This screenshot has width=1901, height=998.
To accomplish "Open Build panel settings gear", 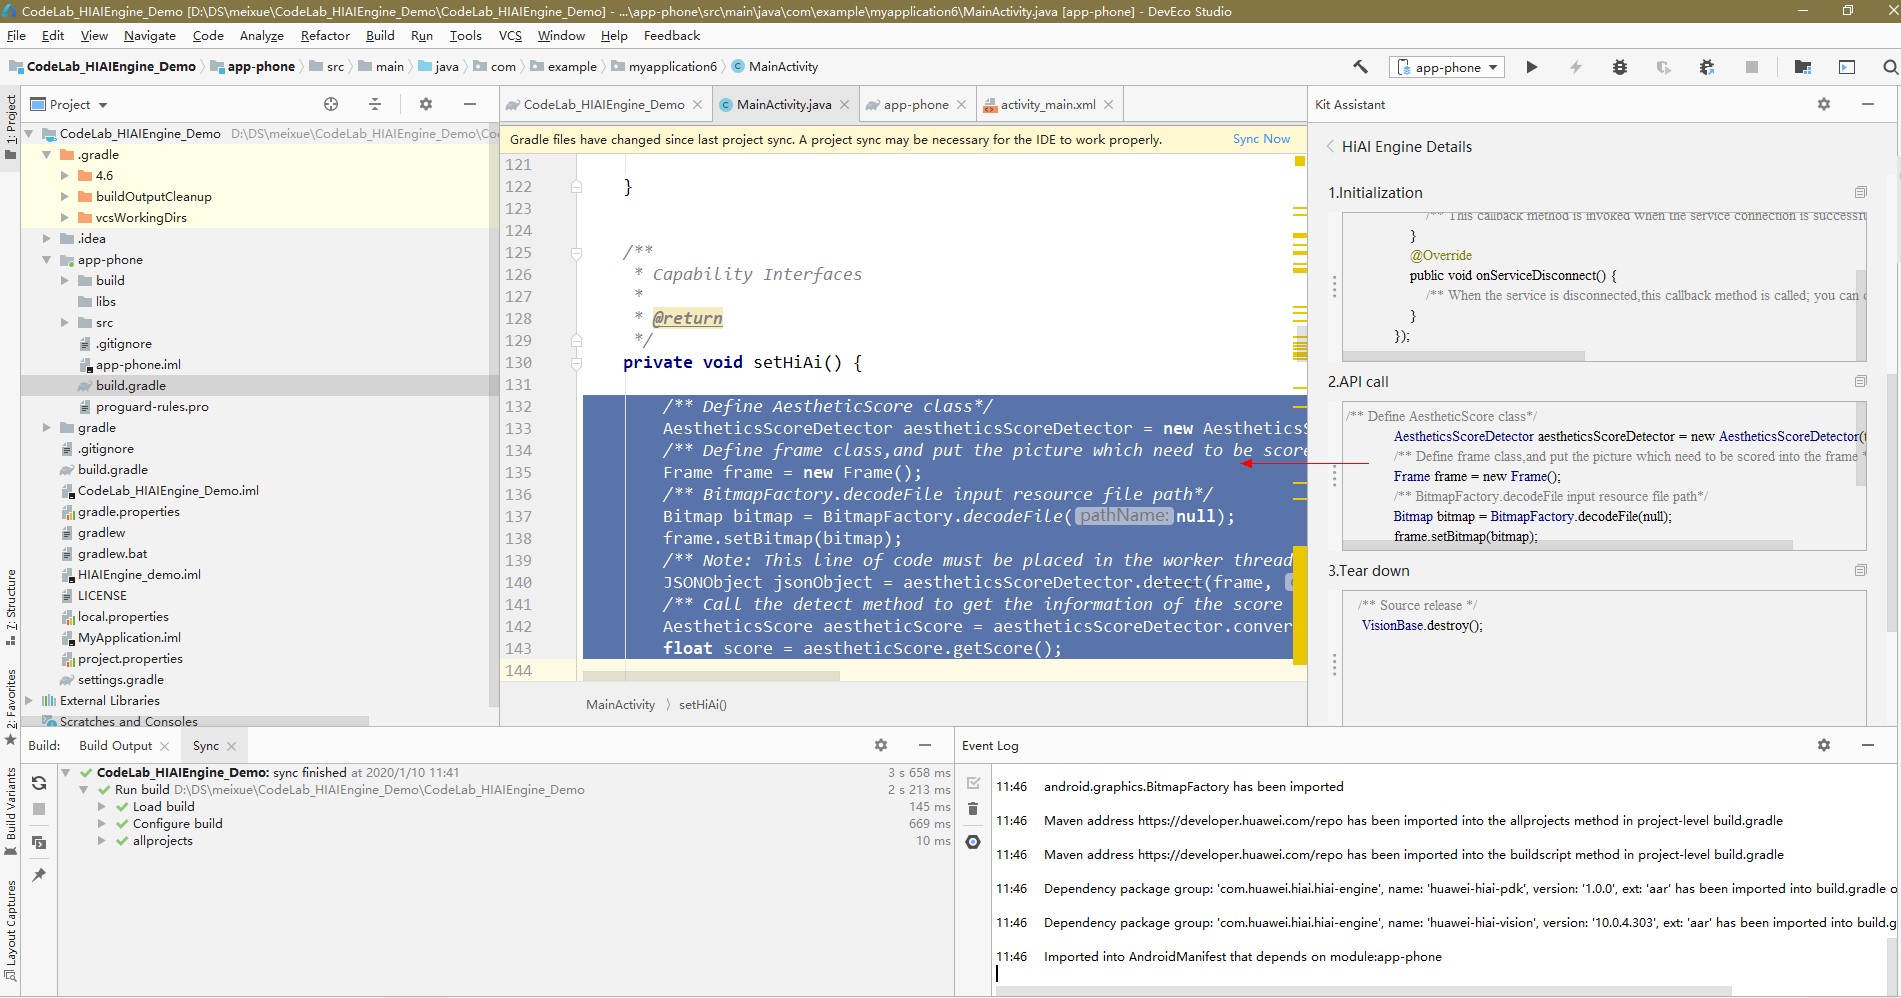I will point(881,745).
